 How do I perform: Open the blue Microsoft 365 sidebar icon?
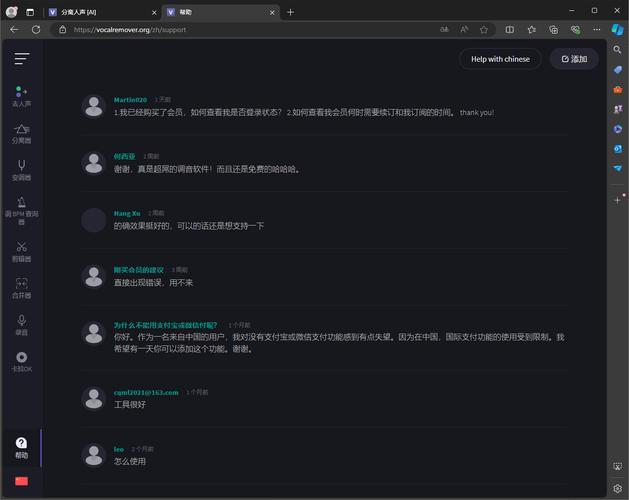617,129
